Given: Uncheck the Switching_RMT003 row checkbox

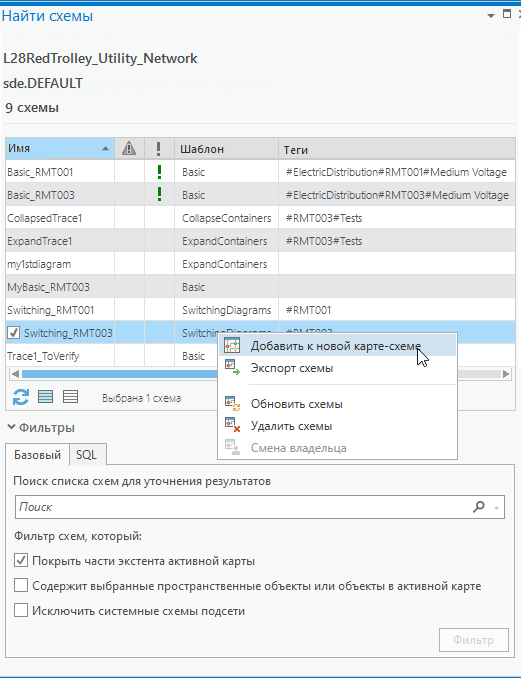Looking at the screenshot, I should pyautogui.click(x=14, y=333).
